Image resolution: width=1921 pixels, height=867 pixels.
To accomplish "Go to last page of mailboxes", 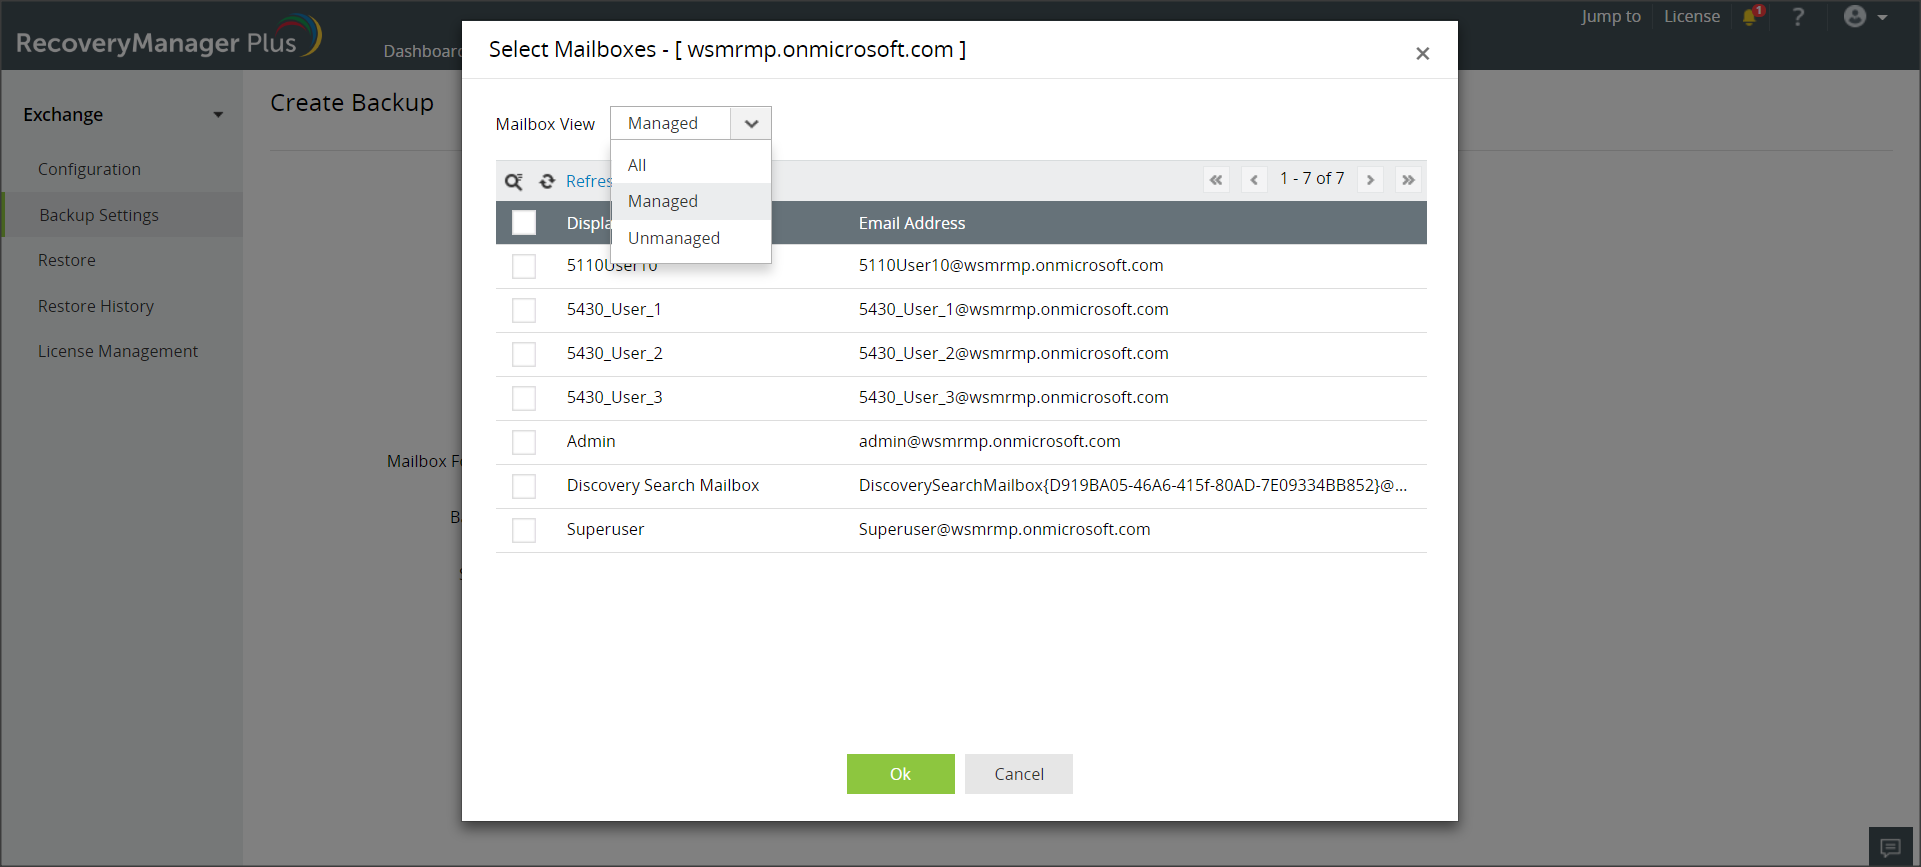I will coord(1408,180).
